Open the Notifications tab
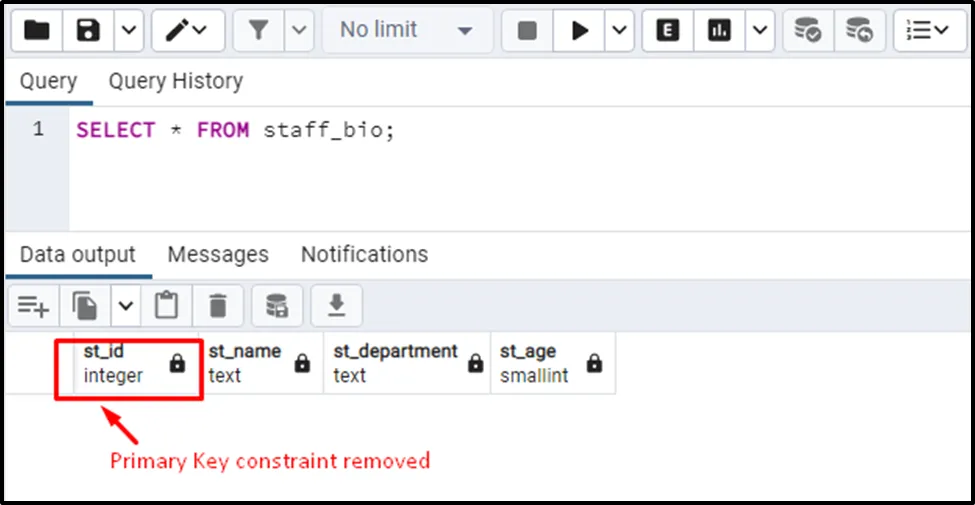The width and height of the screenshot is (975, 505). [364, 254]
